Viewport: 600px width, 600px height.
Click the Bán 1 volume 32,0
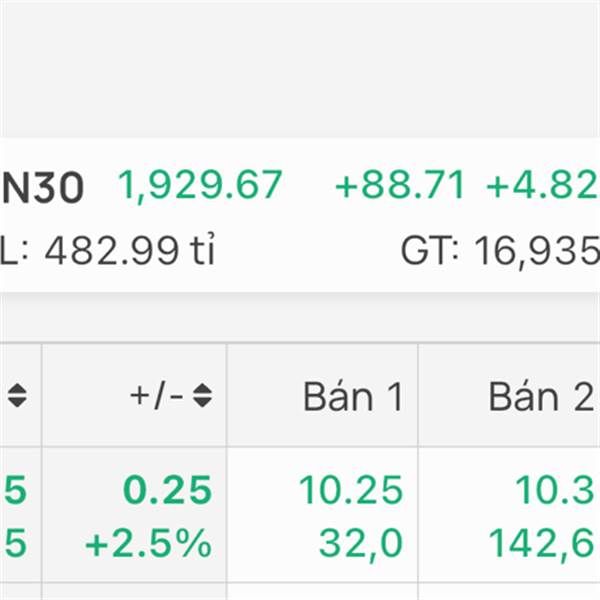[x=361, y=543]
